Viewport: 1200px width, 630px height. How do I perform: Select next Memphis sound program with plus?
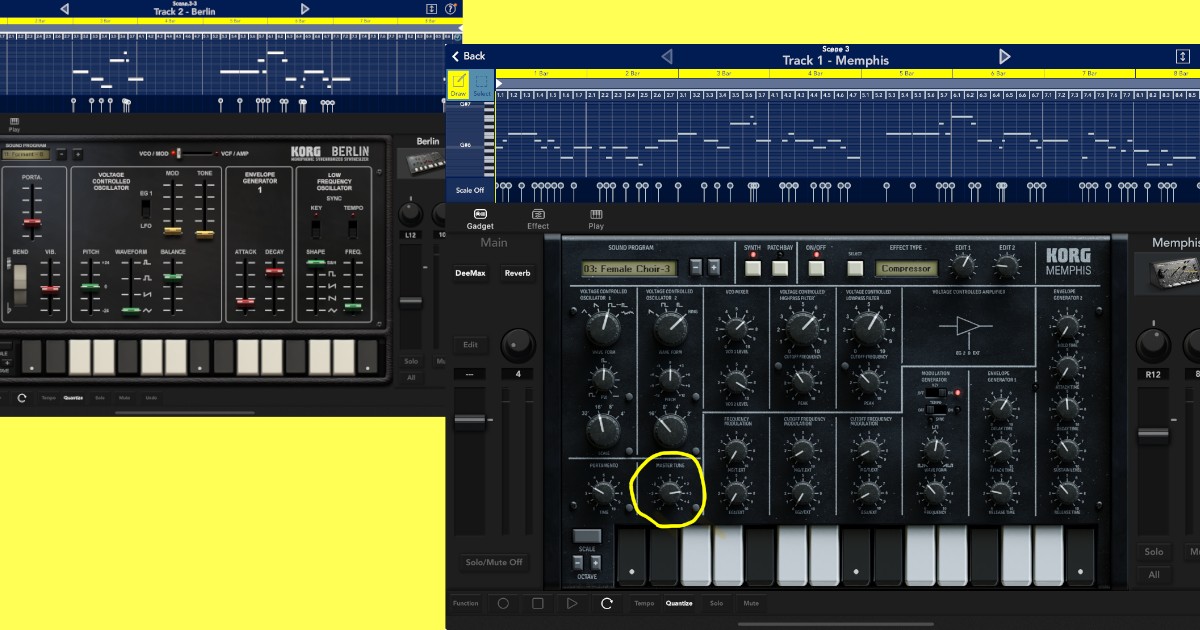713,268
